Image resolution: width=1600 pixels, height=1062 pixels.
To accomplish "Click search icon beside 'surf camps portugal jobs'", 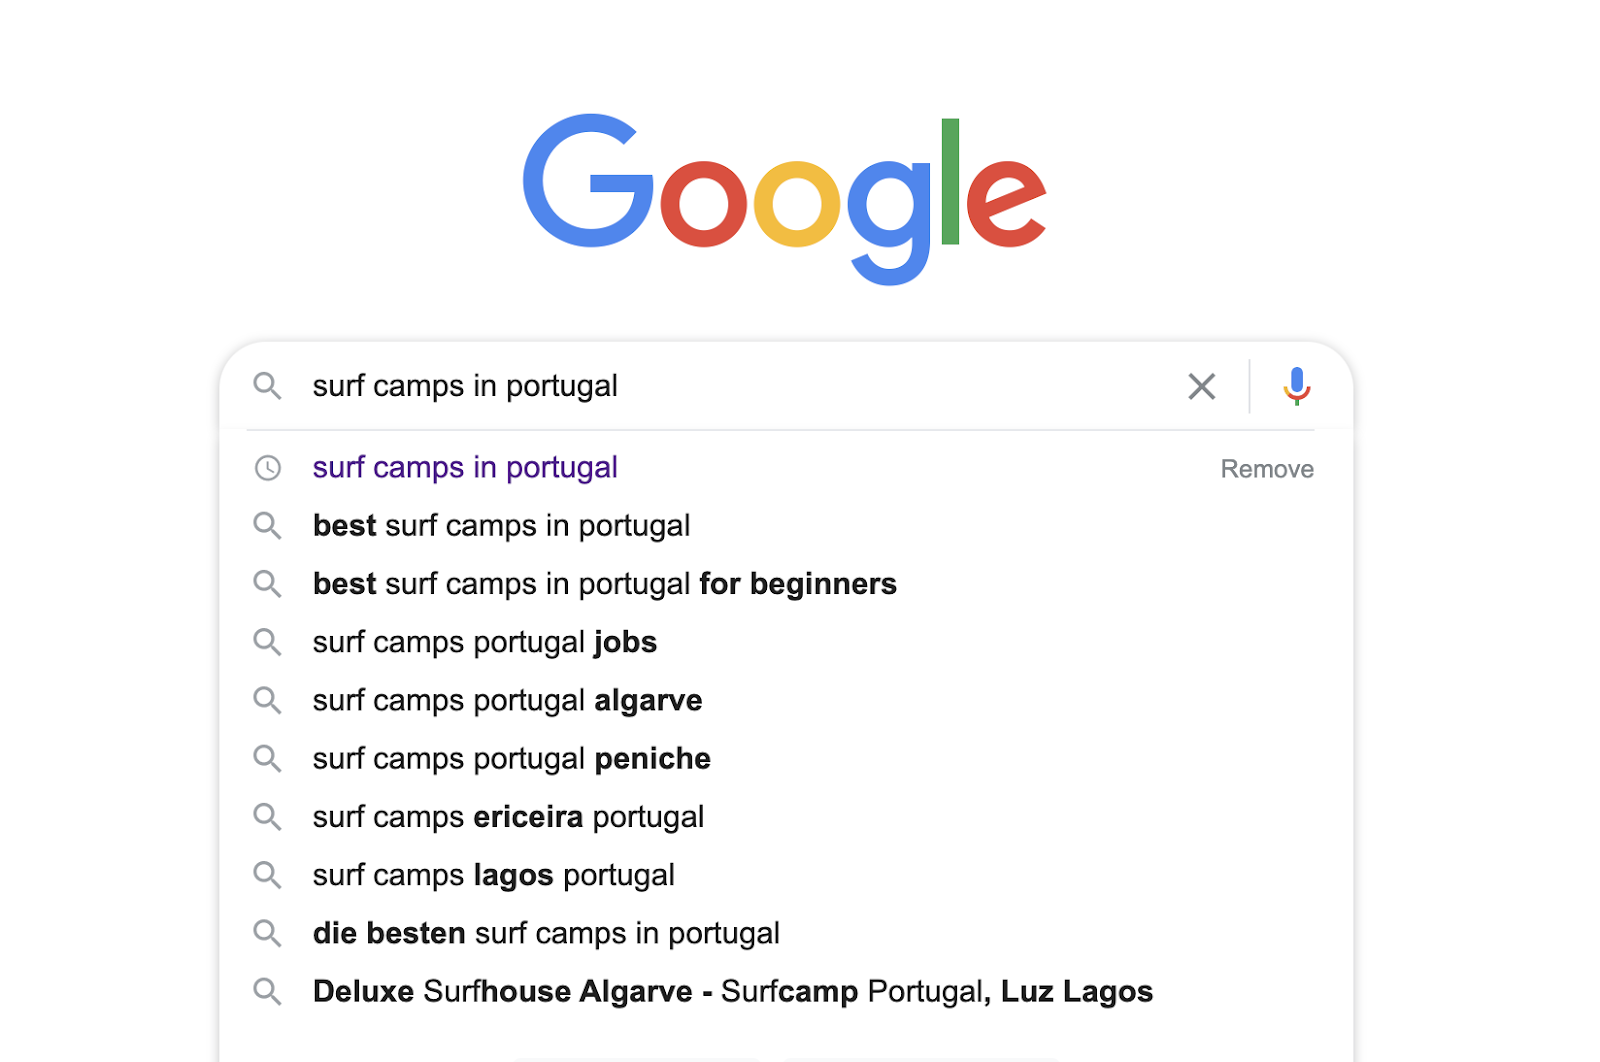I will (267, 642).
